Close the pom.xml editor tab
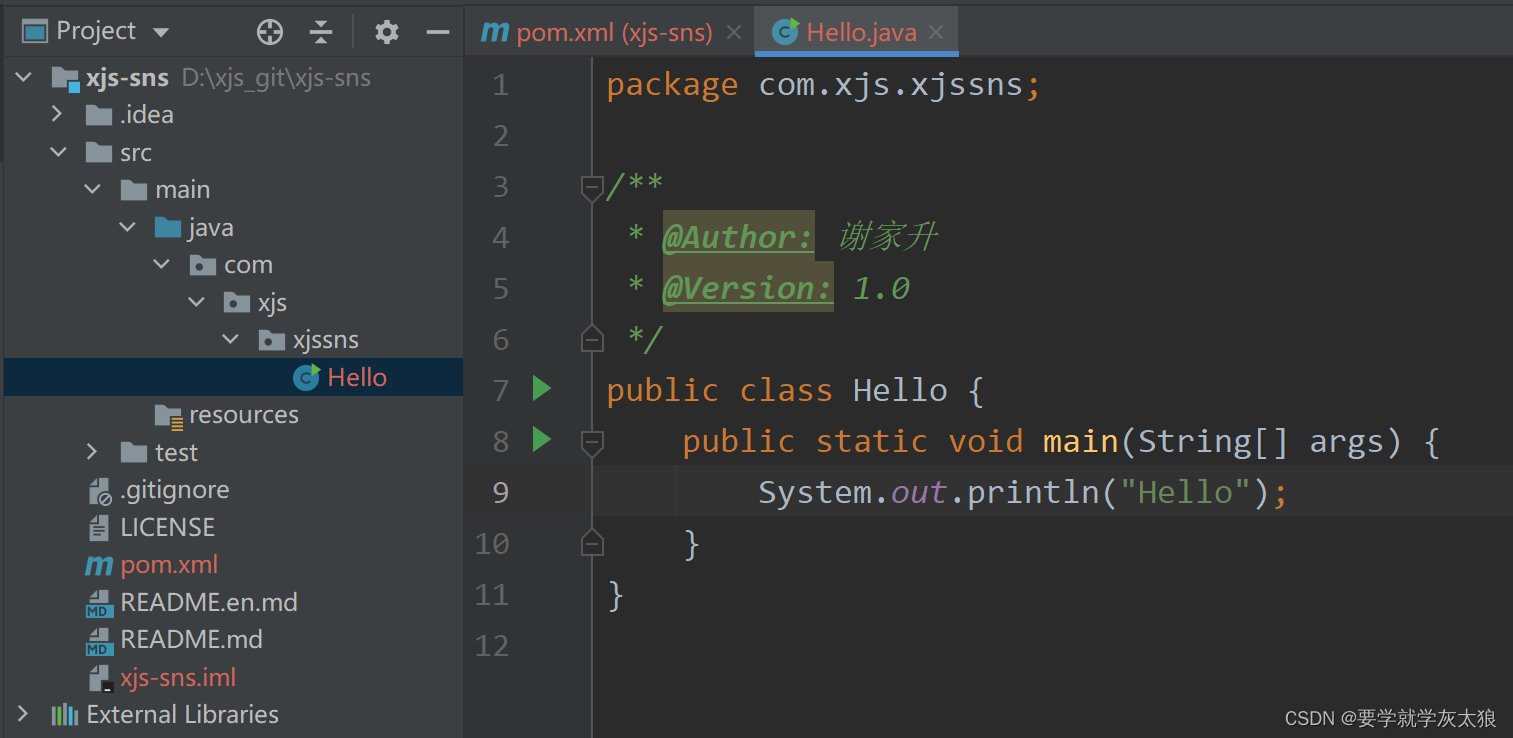The height and width of the screenshot is (738, 1513). click(734, 33)
